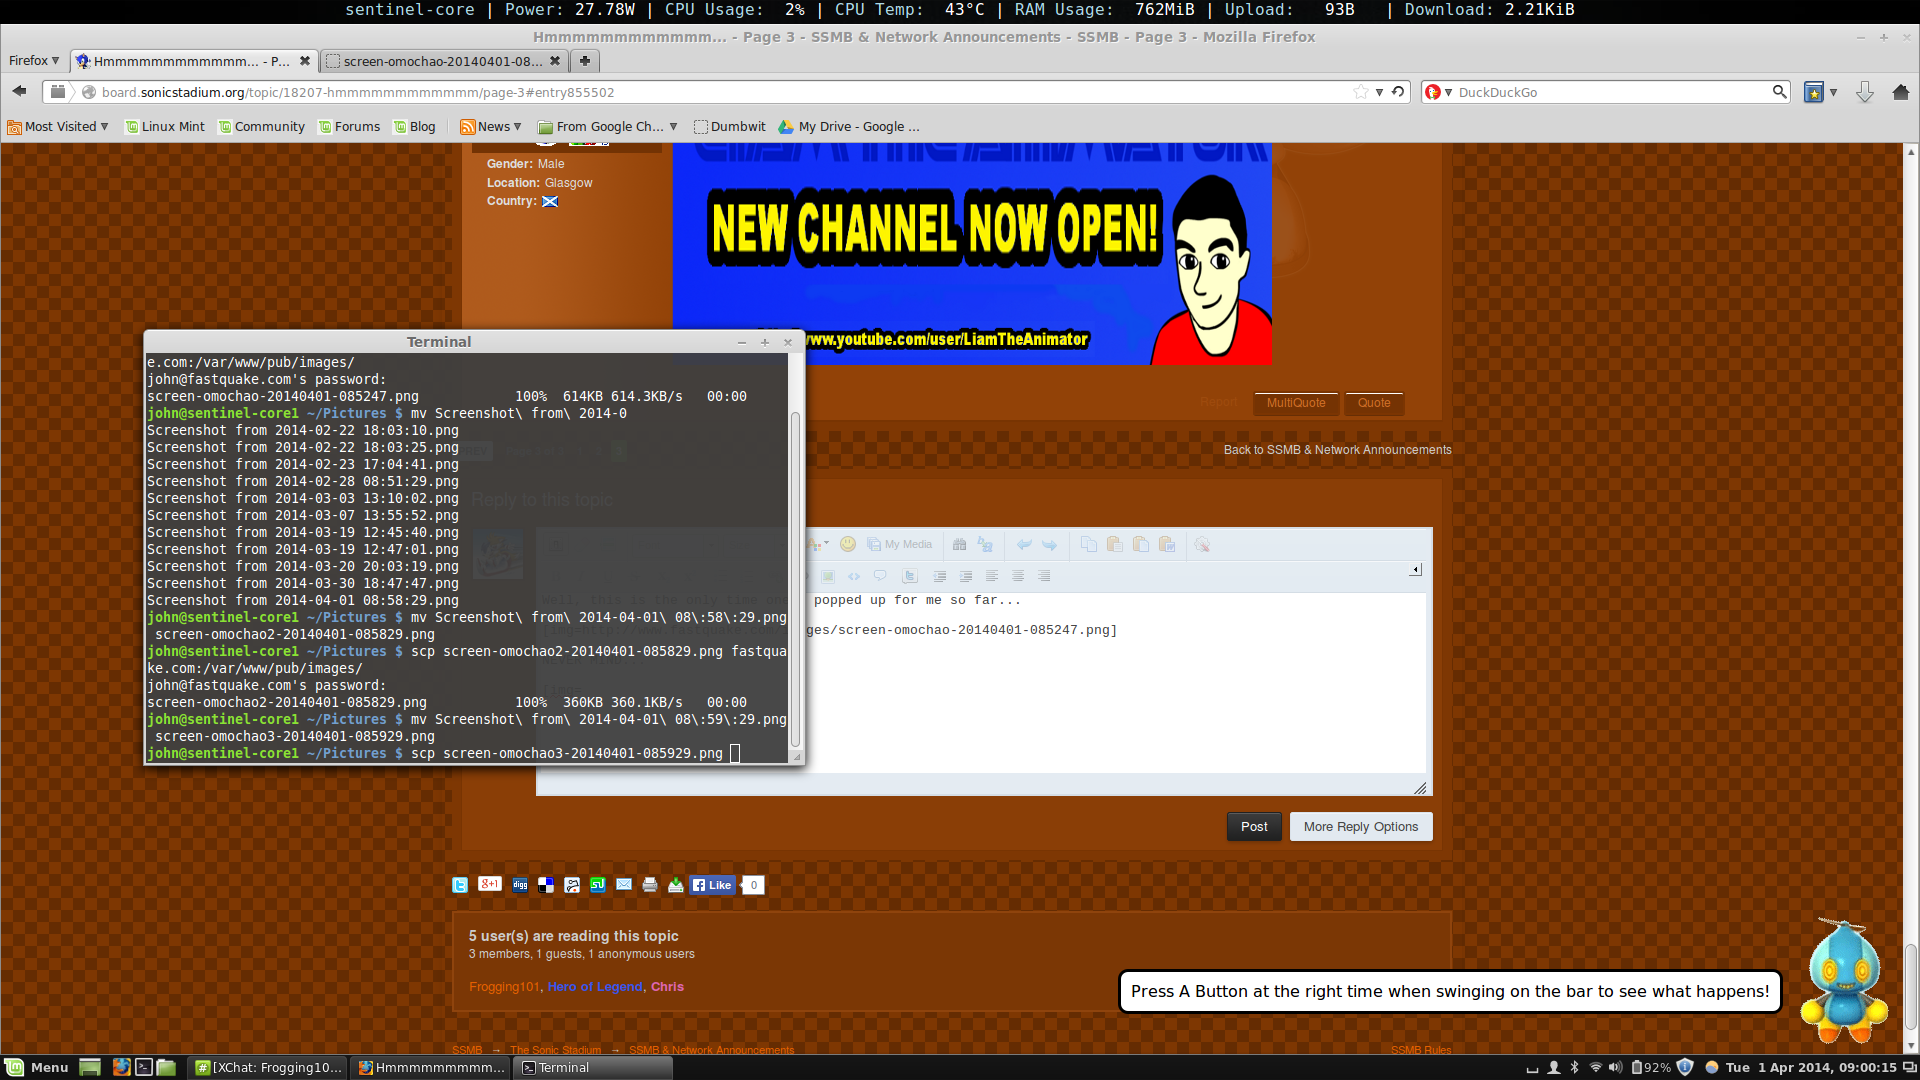Image resolution: width=1920 pixels, height=1080 pixels.
Task: Align text left in reply editor
Action: click(x=992, y=576)
